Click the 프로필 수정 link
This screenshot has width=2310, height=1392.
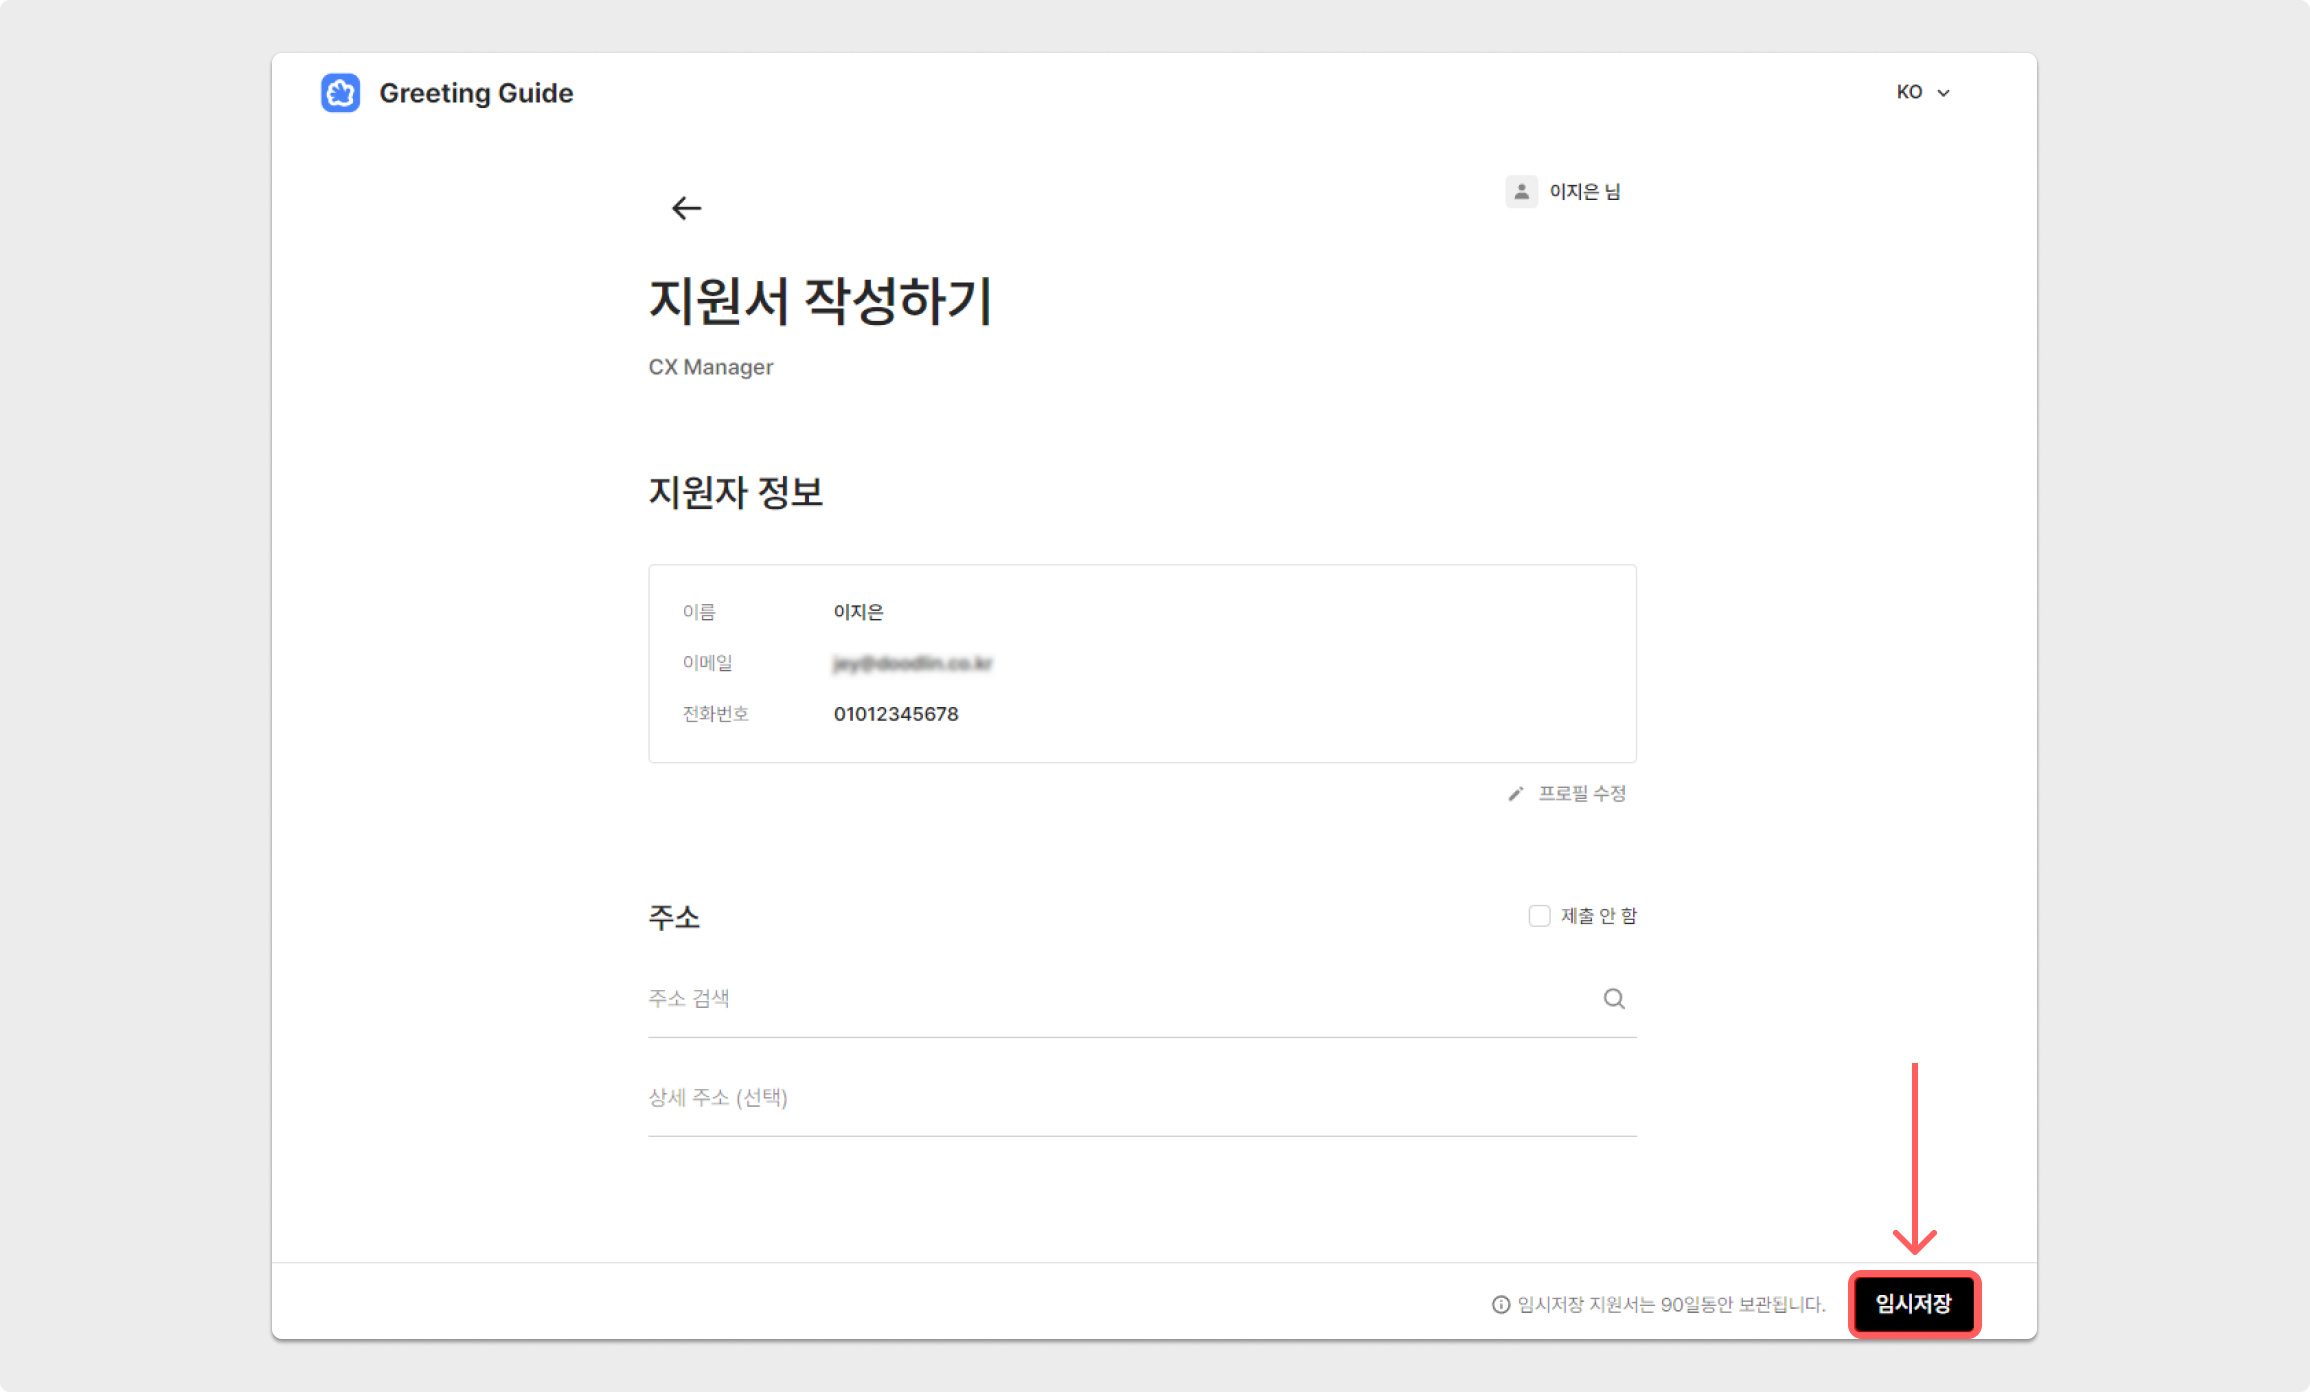1581,794
